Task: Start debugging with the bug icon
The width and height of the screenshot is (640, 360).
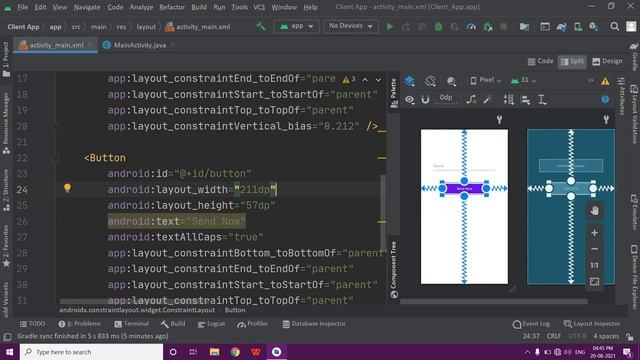Action: tap(438, 27)
